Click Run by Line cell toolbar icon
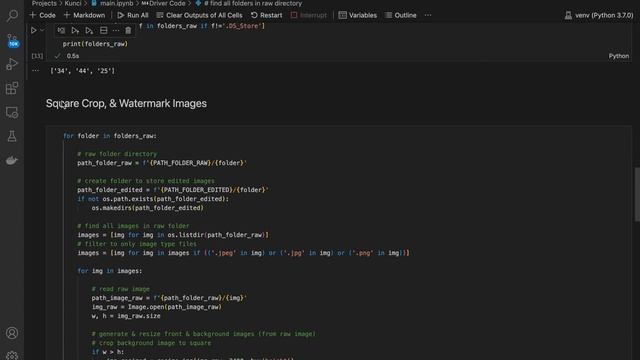Viewport: 640px width, 360px height. point(61,30)
